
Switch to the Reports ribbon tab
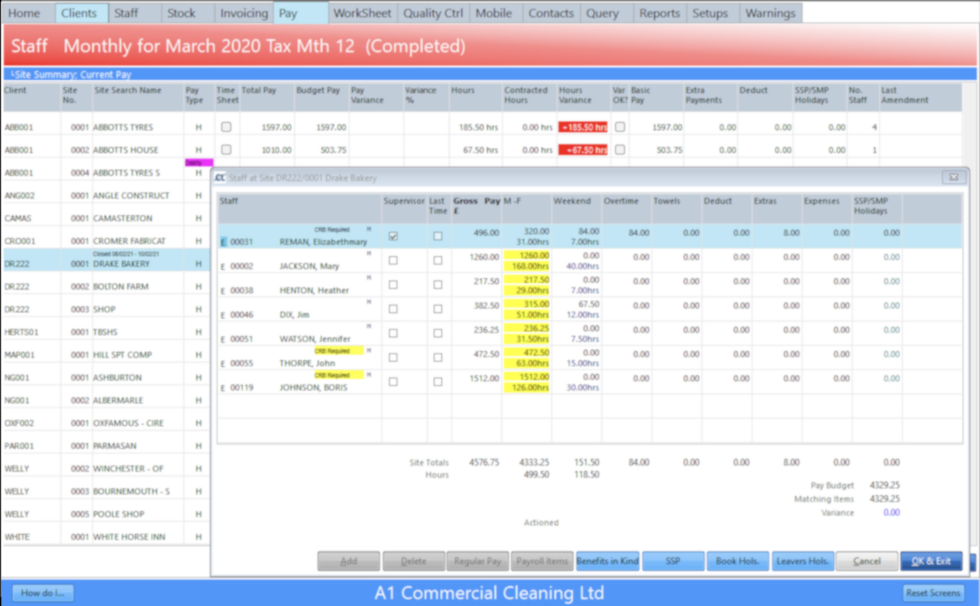[660, 13]
